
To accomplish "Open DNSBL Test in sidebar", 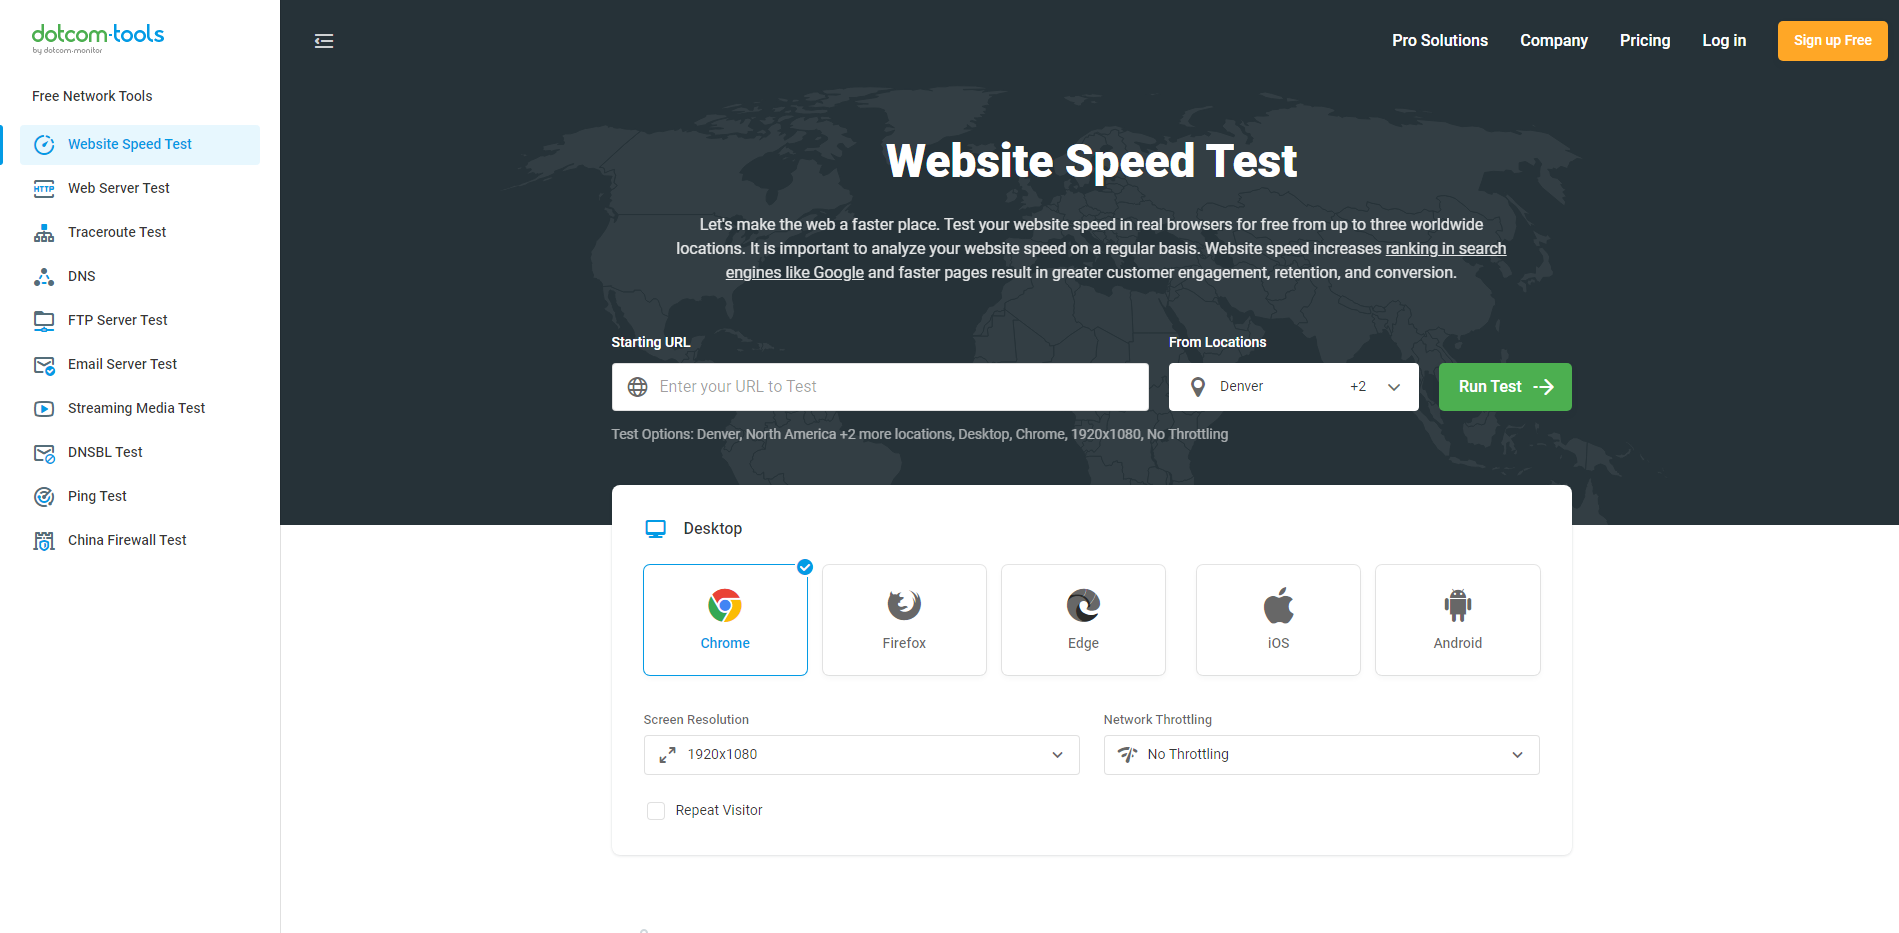I will [x=140, y=453].
